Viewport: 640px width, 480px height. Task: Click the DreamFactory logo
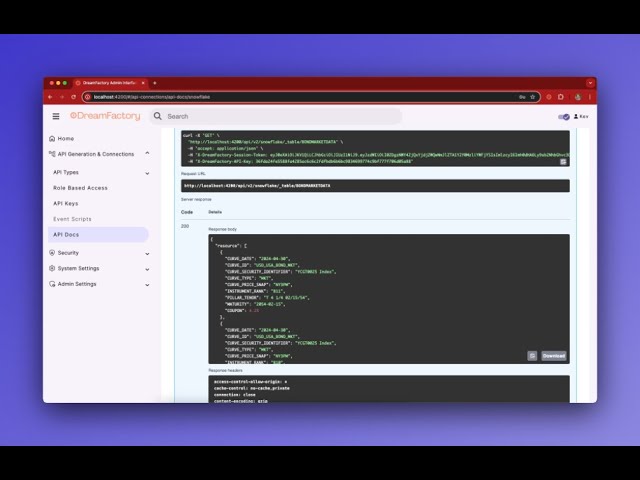pos(105,116)
